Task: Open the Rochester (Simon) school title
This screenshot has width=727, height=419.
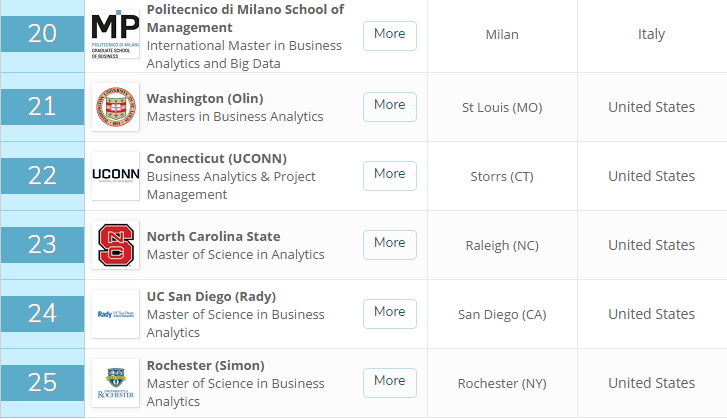Action: [x=205, y=365]
